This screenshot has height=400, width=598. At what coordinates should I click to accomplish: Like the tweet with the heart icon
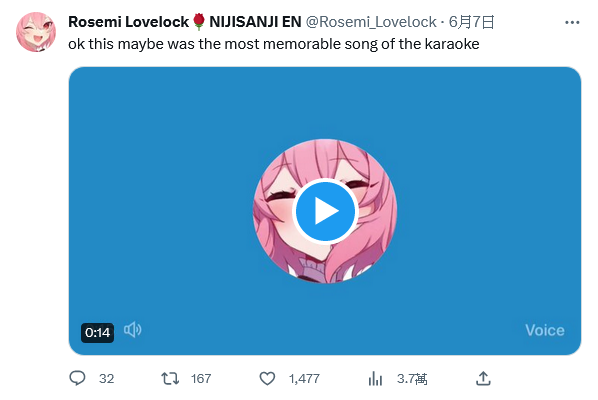[267, 378]
